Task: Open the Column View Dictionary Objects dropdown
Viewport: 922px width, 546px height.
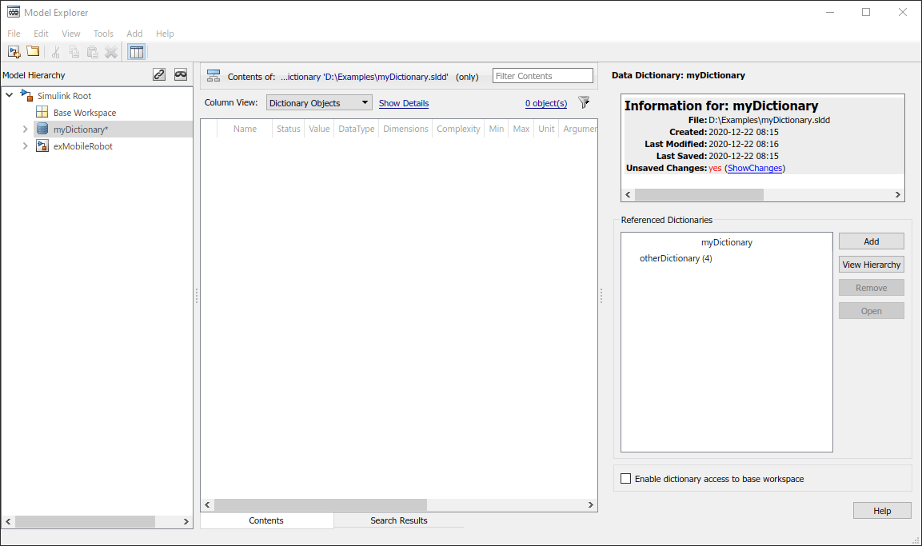Action: [x=319, y=102]
